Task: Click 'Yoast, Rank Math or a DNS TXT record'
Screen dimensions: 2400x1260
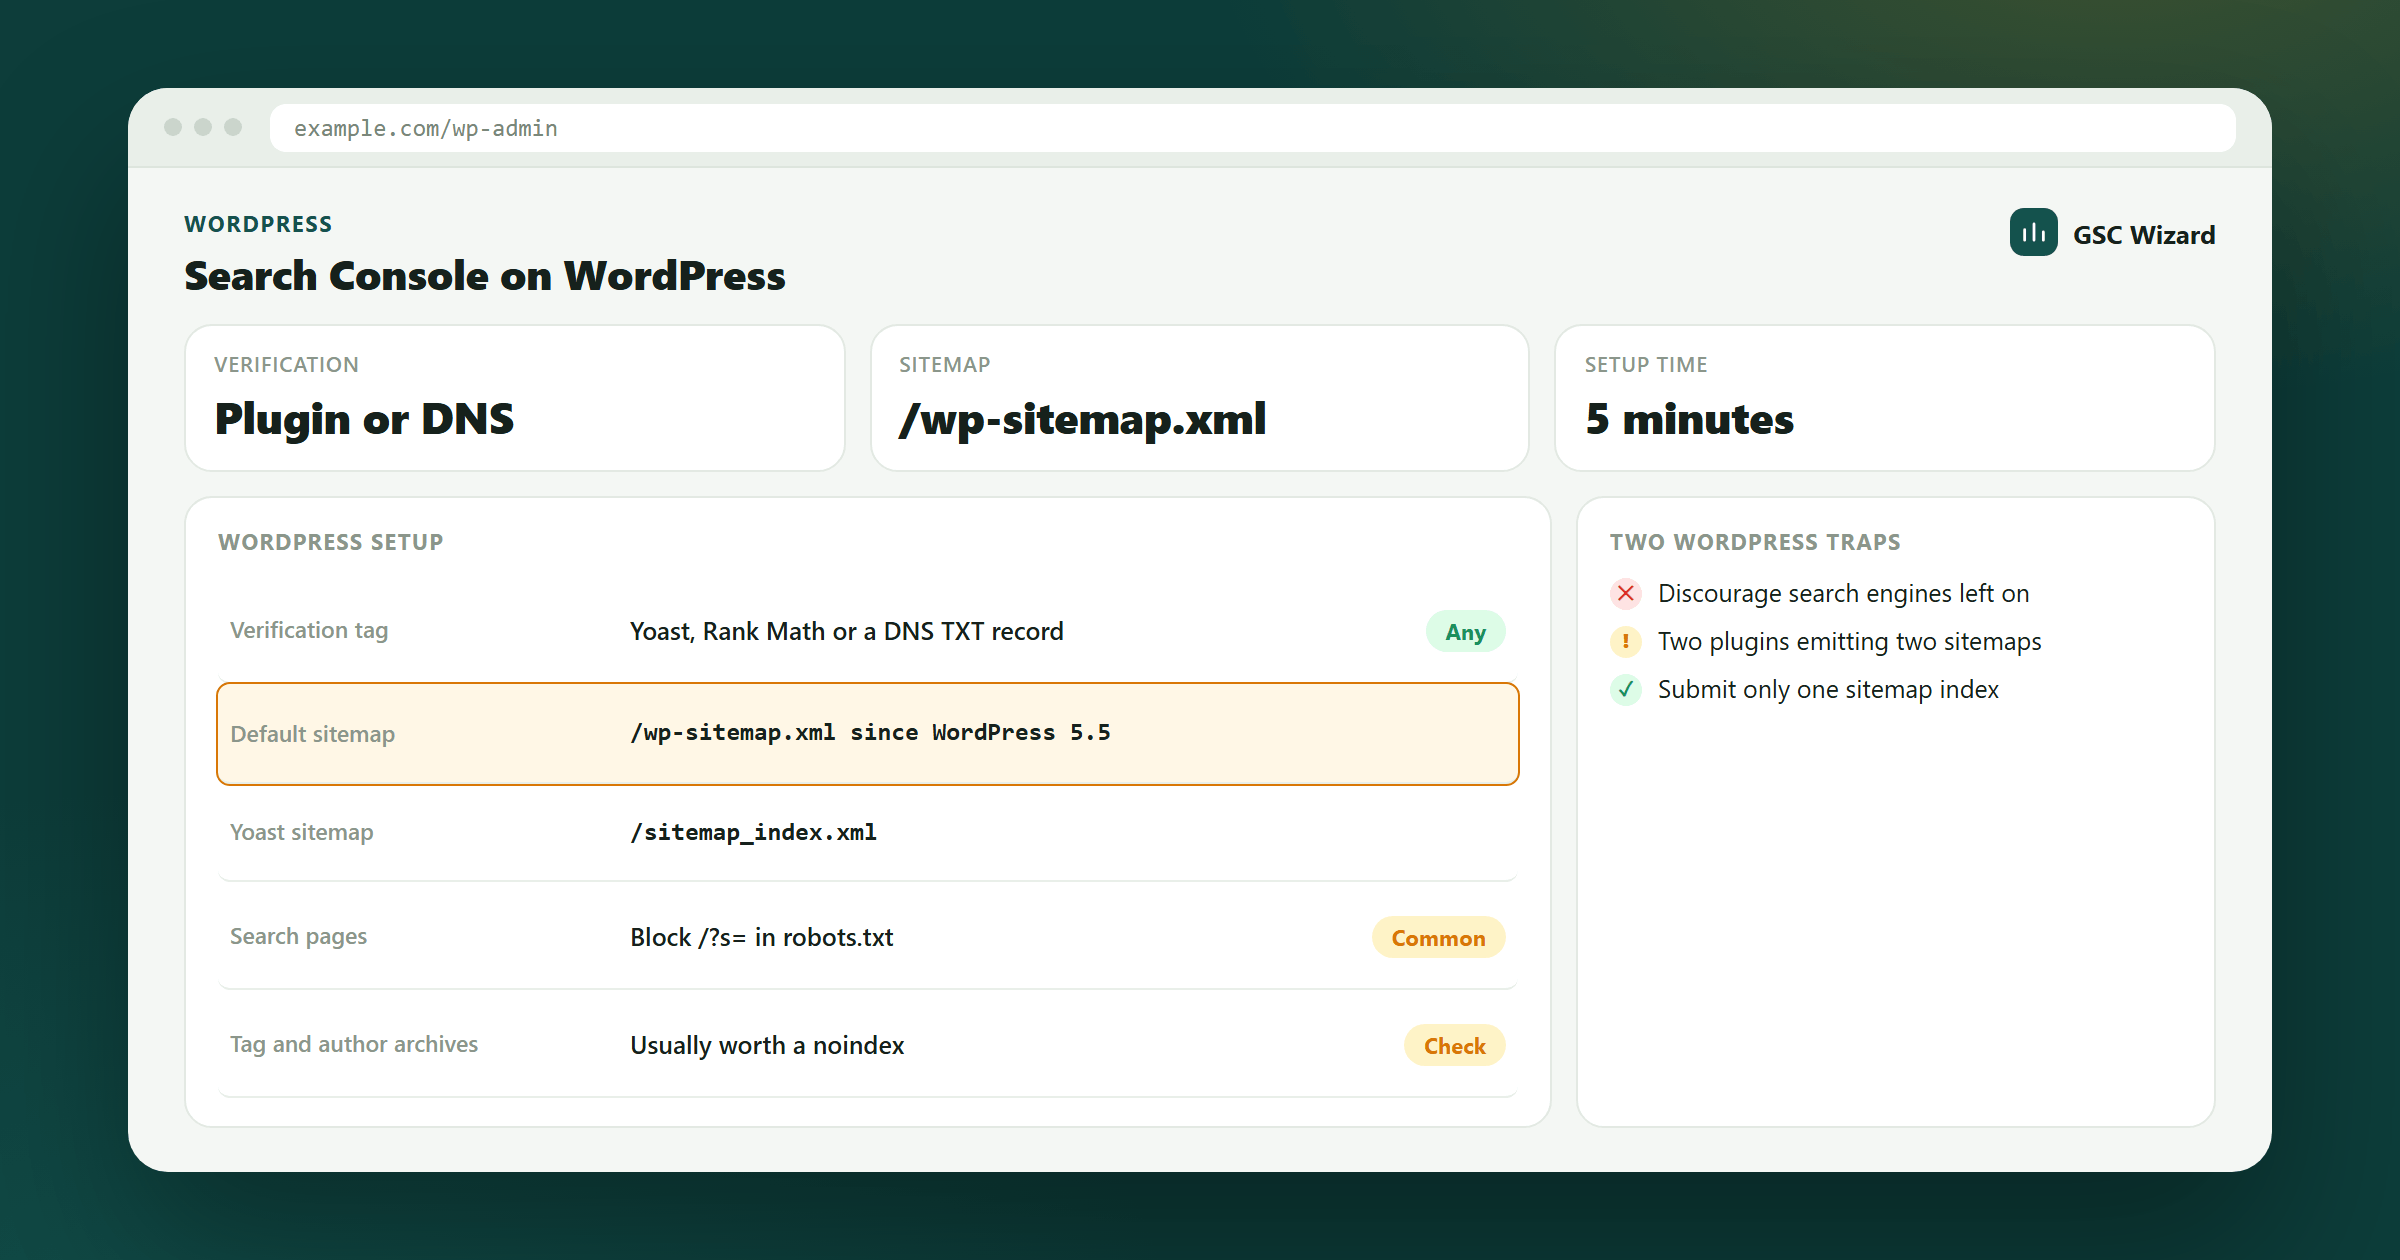Action: [847, 631]
